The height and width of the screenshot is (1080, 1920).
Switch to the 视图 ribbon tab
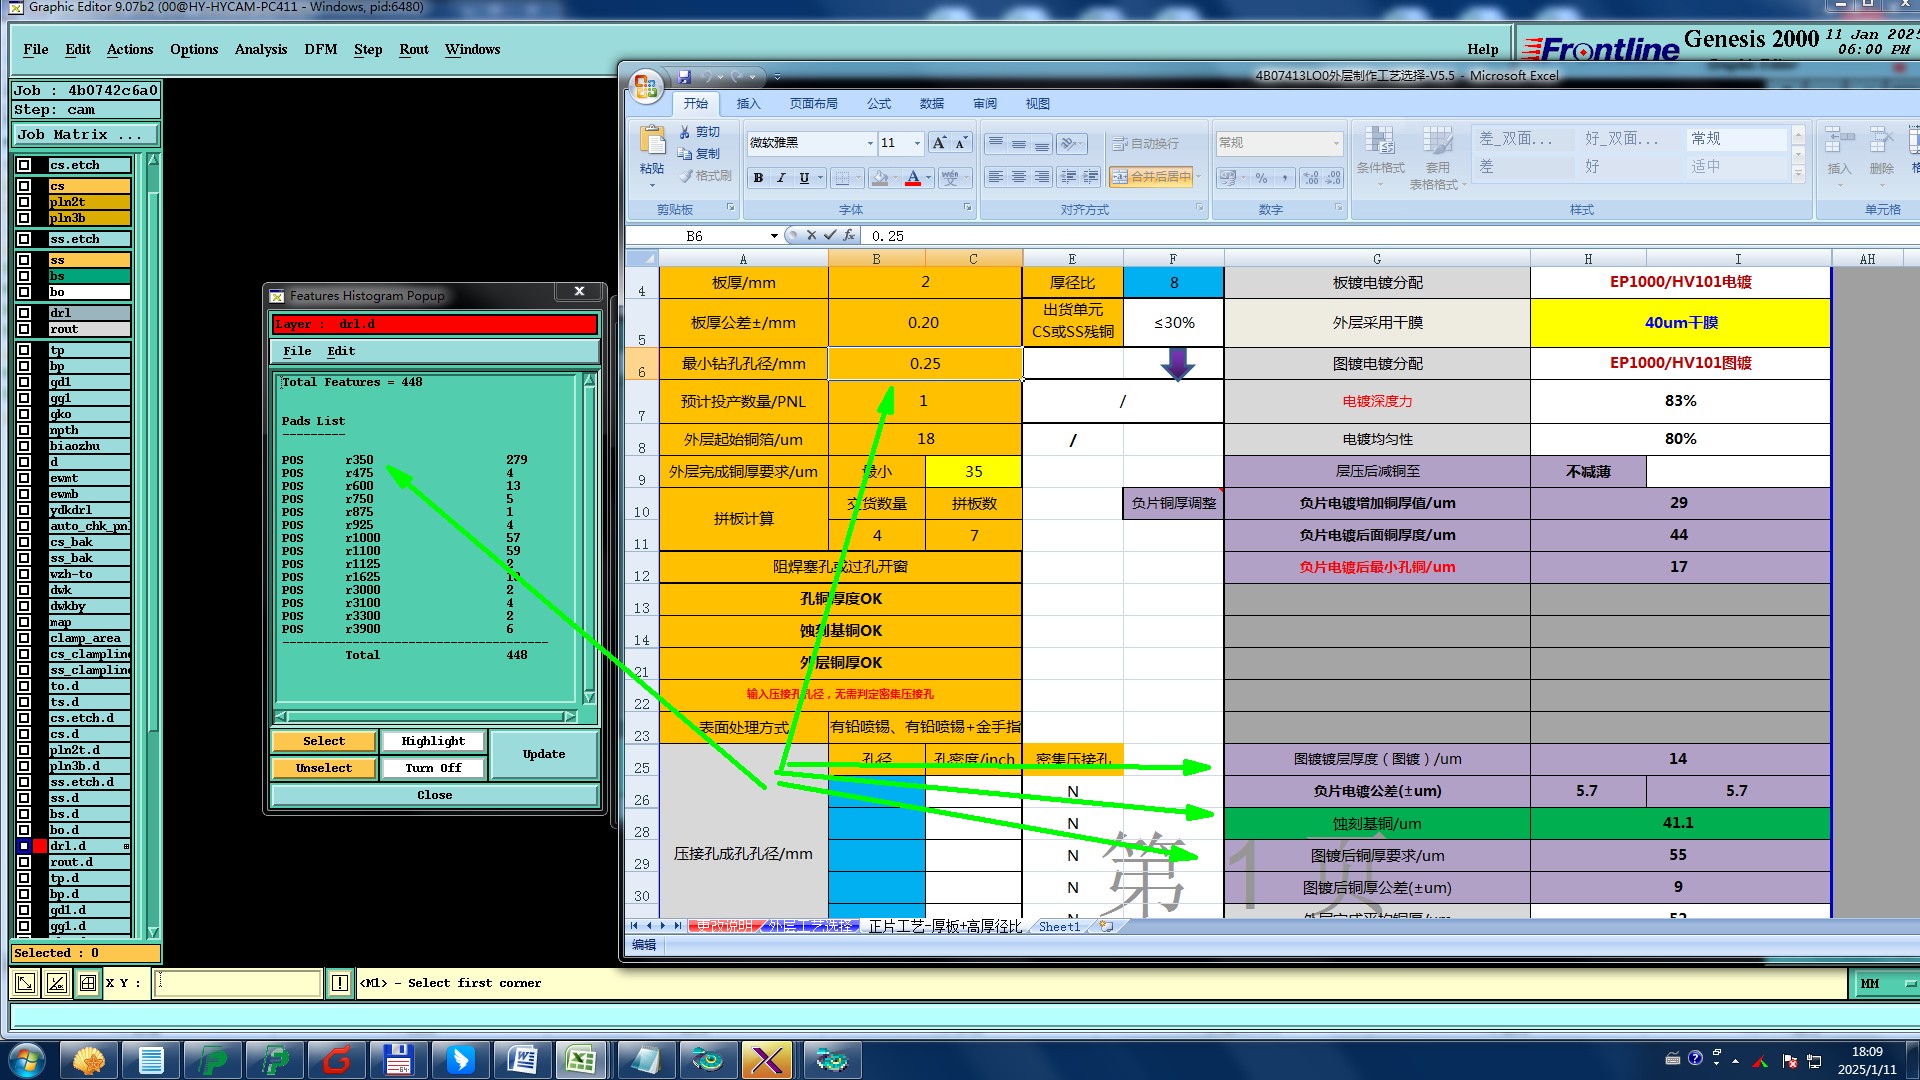(1038, 104)
